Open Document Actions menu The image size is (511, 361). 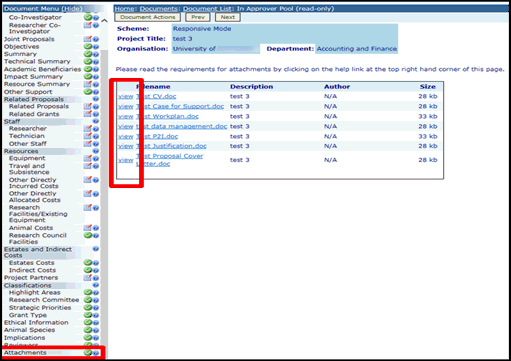click(x=148, y=17)
